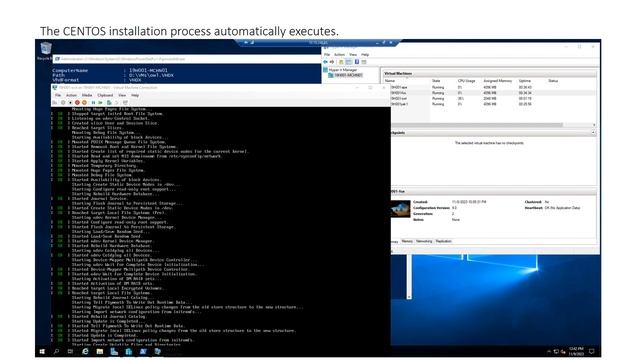
Task: Open Recycle Bin desktop icon
Action: (46, 51)
